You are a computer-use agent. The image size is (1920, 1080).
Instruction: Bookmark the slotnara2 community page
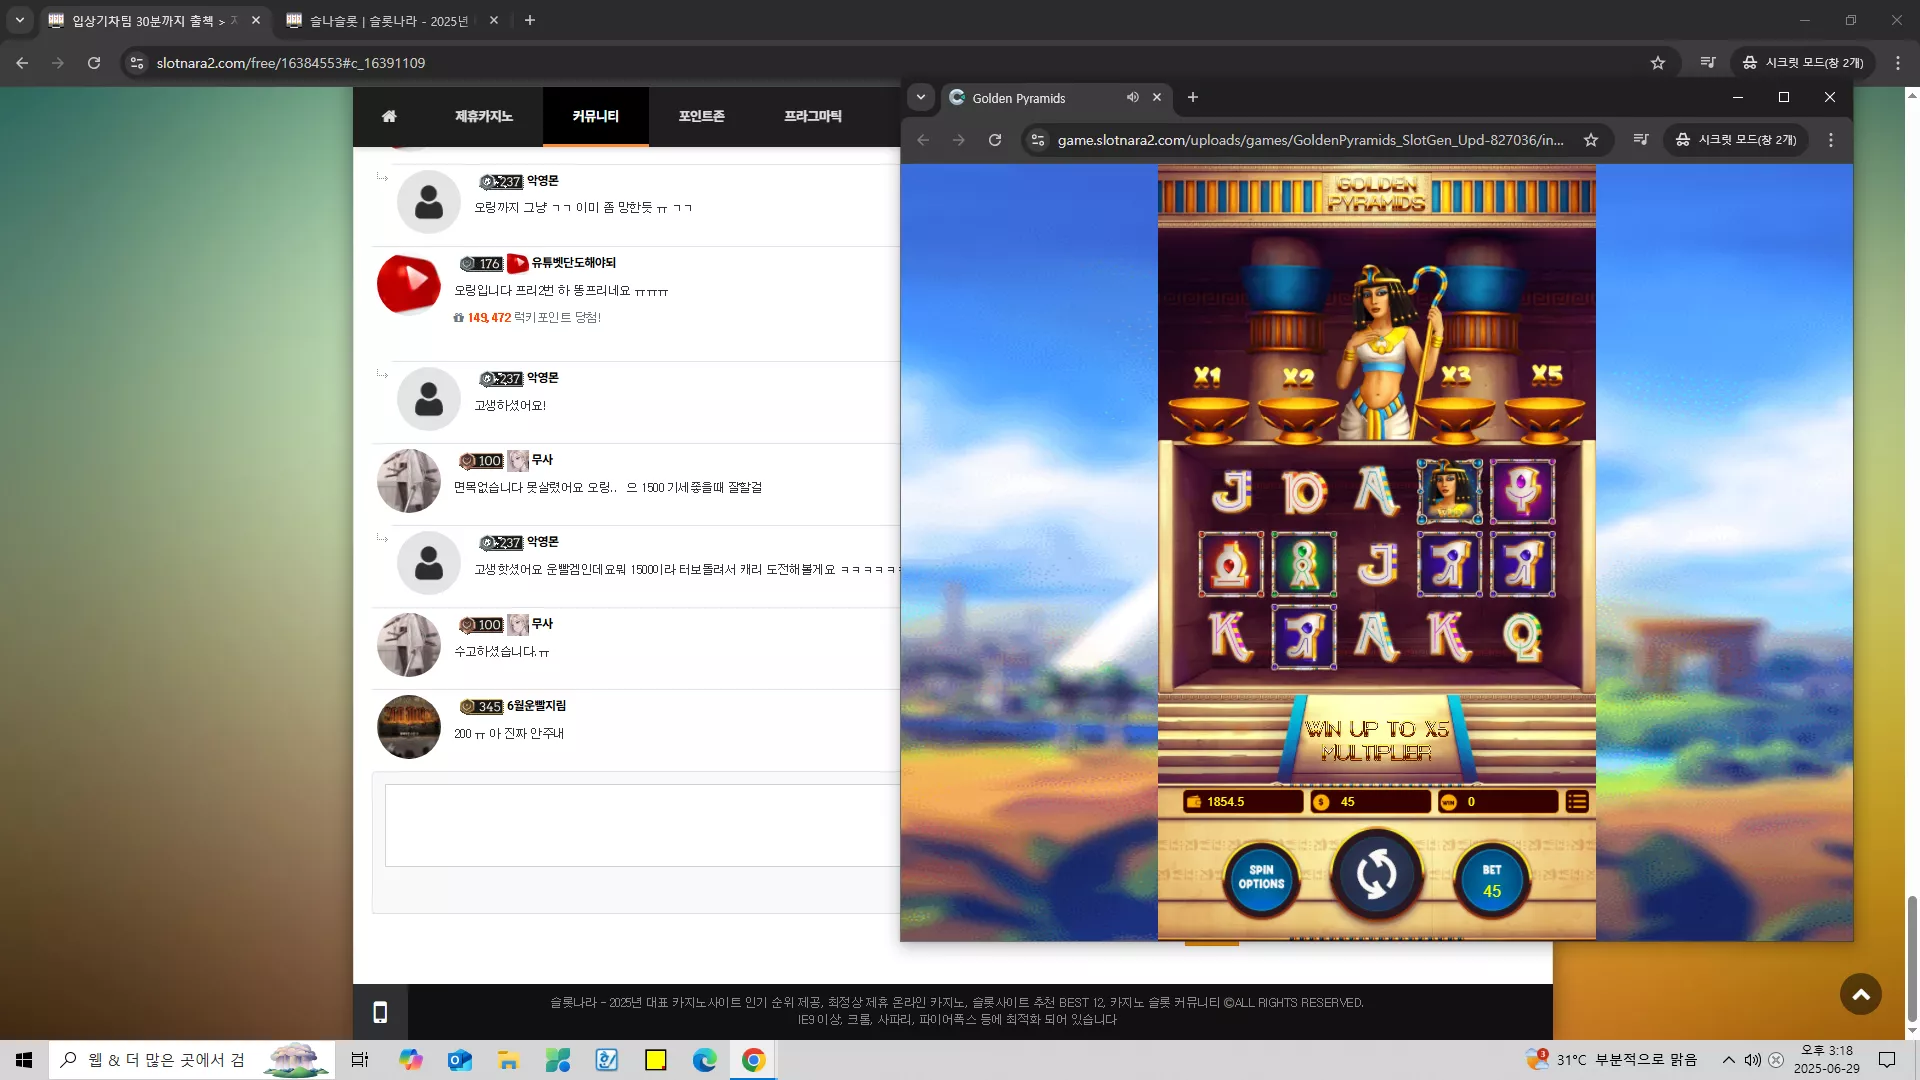[1658, 62]
